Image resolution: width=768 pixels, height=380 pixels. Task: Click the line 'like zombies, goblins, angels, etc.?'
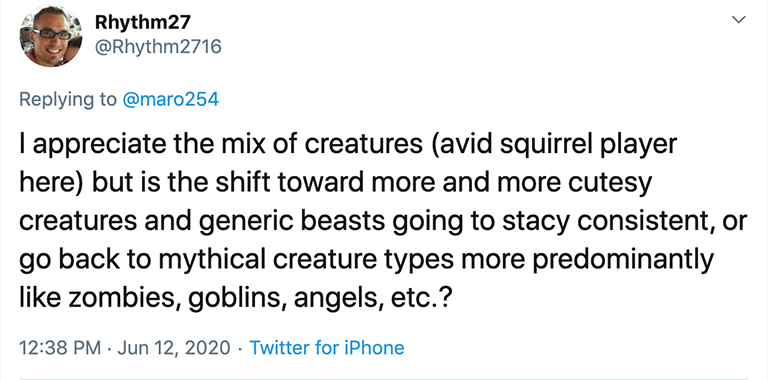tap(235, 298)
